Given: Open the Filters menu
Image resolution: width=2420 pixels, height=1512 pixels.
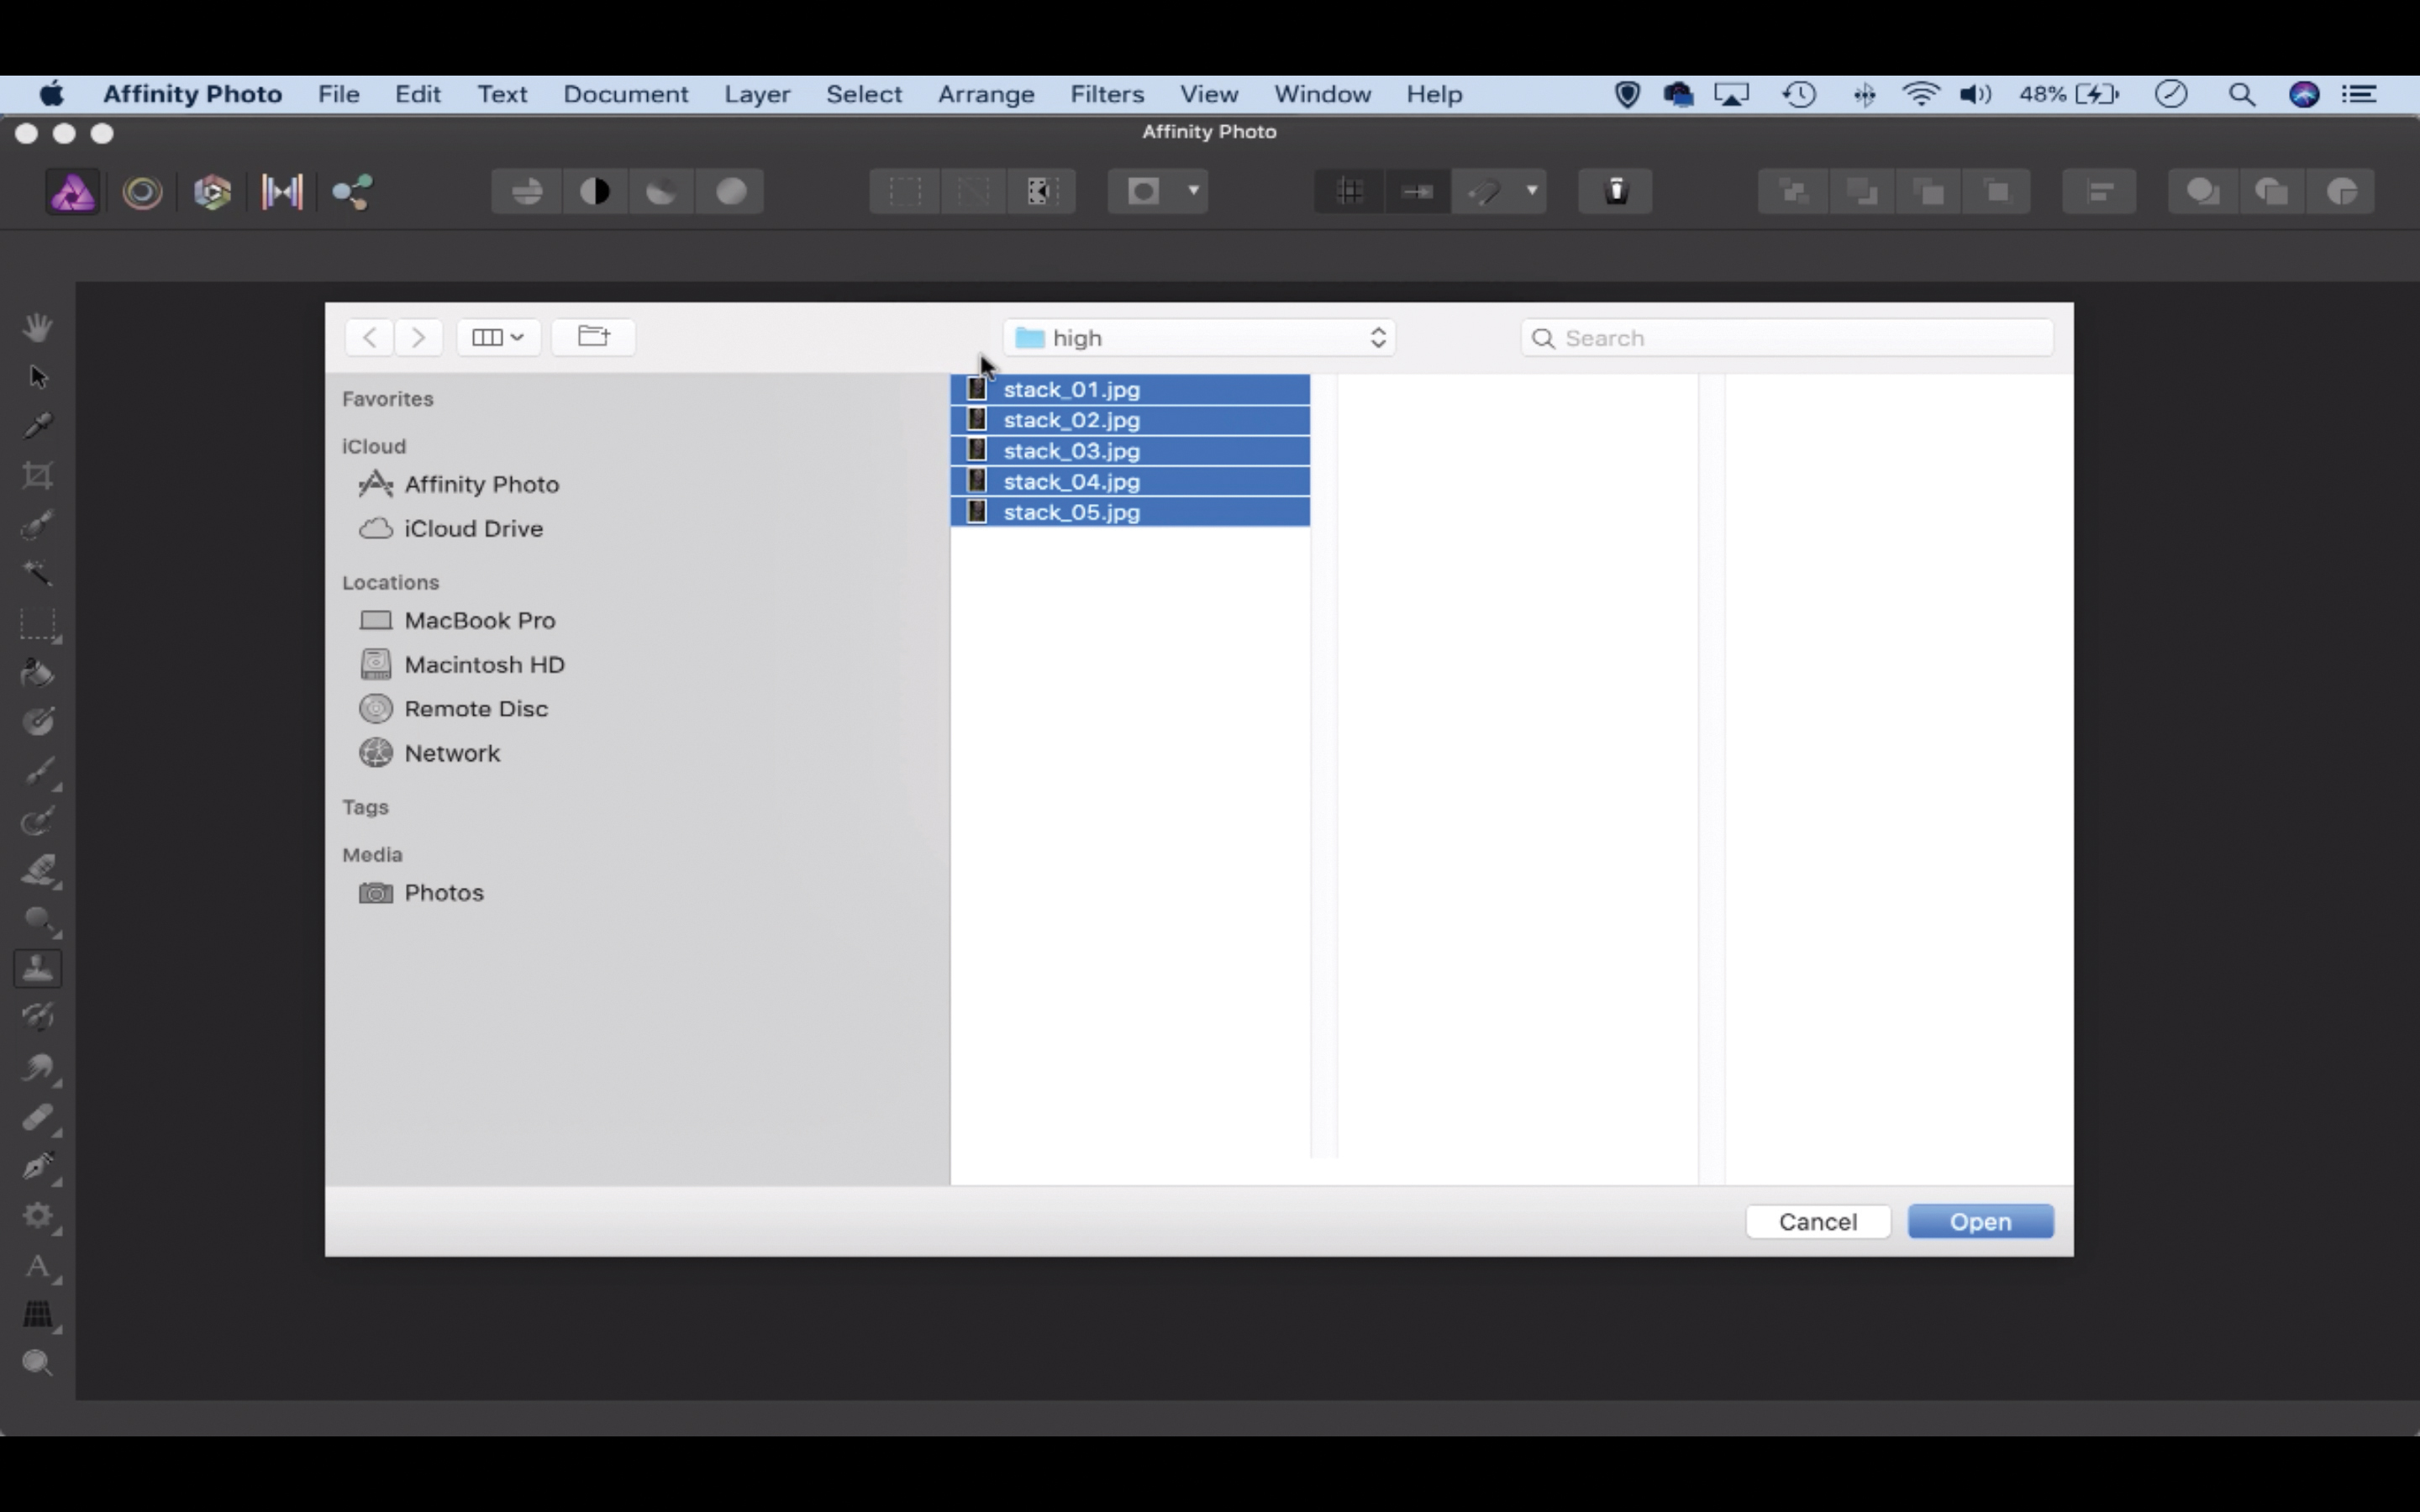Looking at the screenshot, I should (x=1106, y=94).
